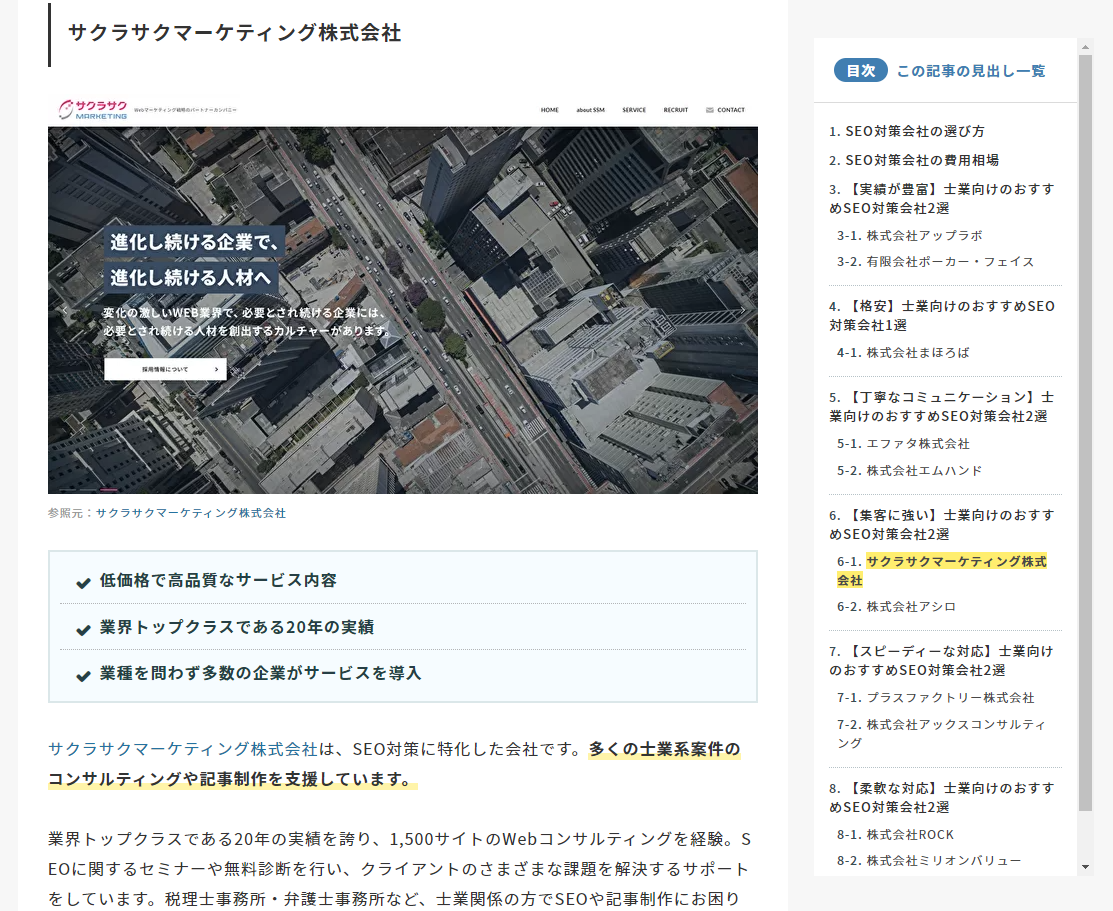Screen dimensions: 1113x911
Task: Click about SSM in embedded site navigation
Action: click(591, 110)
